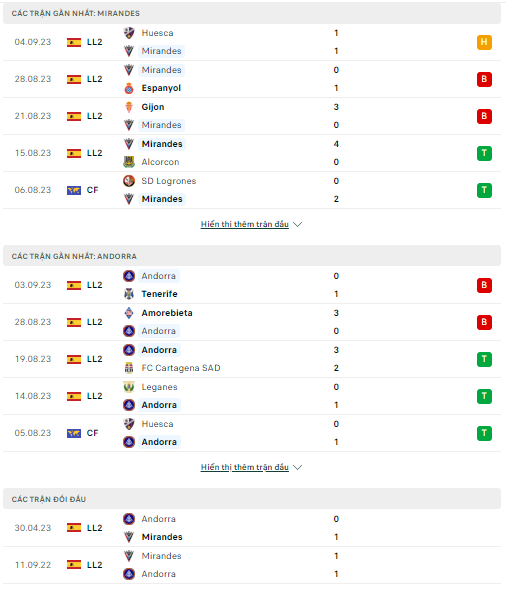Click the Tenerife club crest icon
Image resolution: width=506 pixels, height=589 pixels.
click(x=129, y=294)
